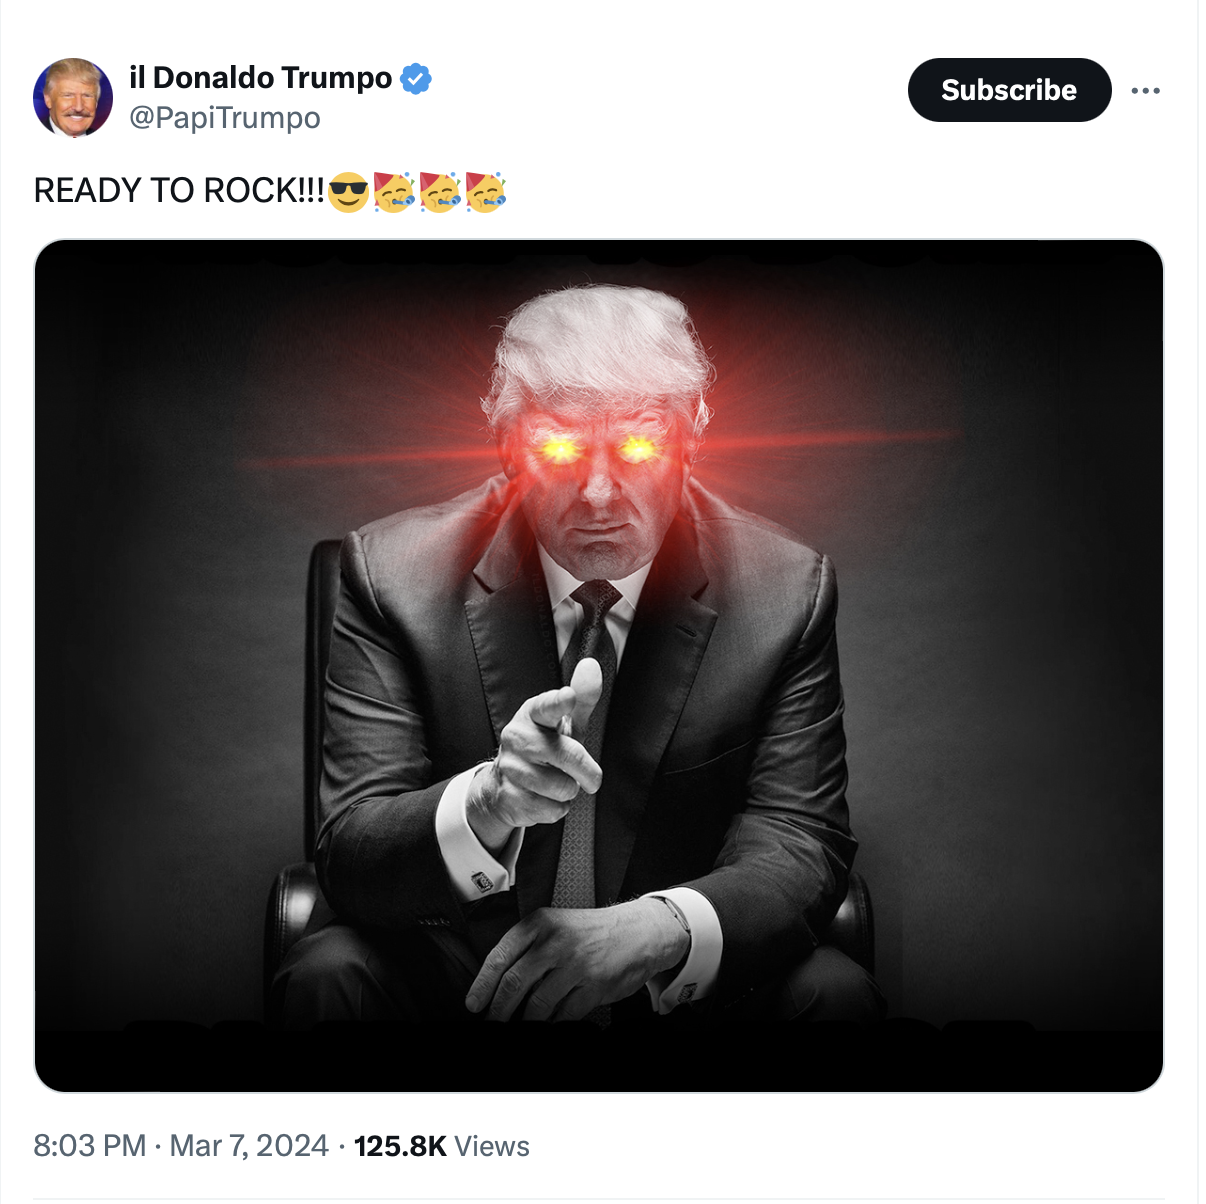Screen dimensions: 1206x1204
Task: Select the READY TO ROCK!!! tweet text
Action: pyautogui.click(x=179, y=190)
